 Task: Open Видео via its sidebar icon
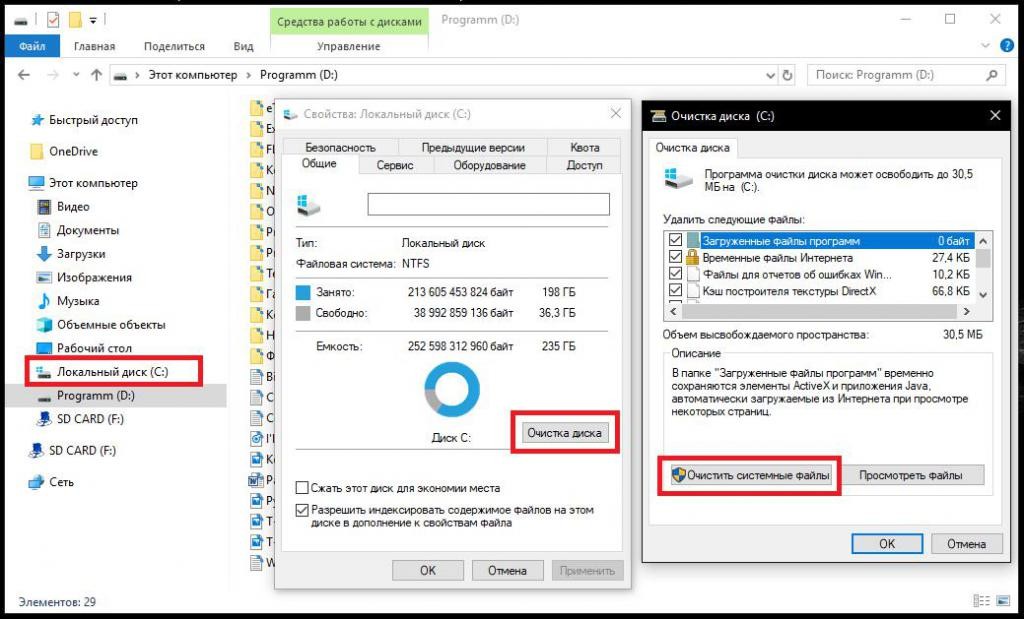click(x=44, y=207)
